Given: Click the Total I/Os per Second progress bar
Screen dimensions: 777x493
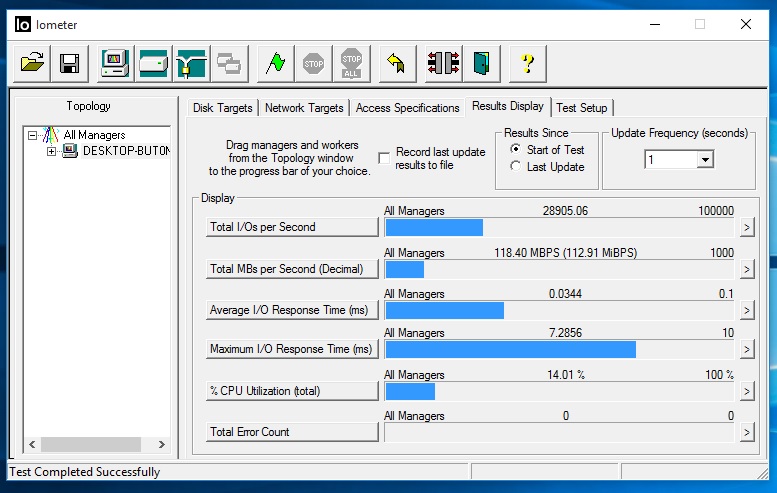Looking at the screenshot, I should [559, 227].
